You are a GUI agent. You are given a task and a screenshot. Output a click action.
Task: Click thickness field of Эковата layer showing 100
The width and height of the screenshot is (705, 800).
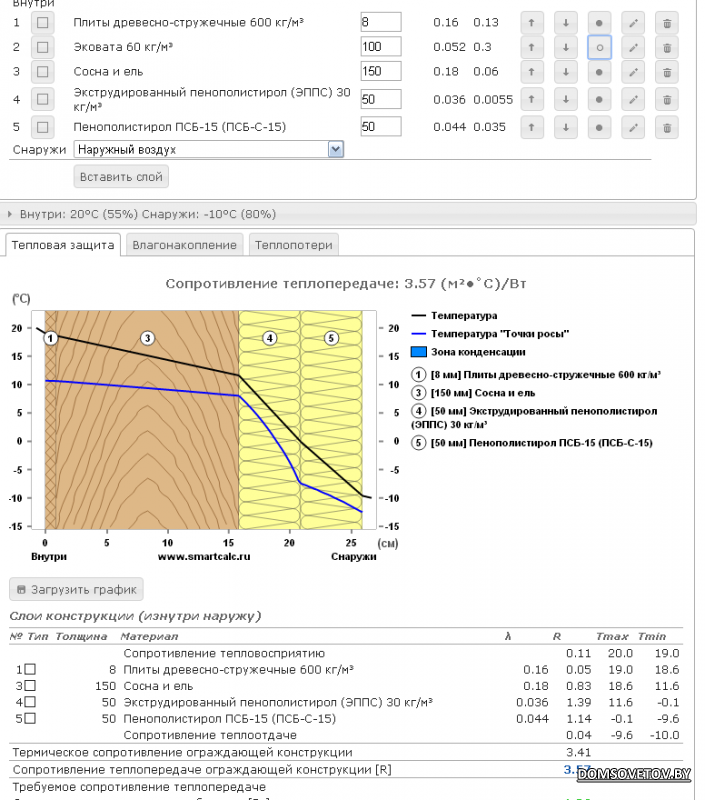click(381, 46)
